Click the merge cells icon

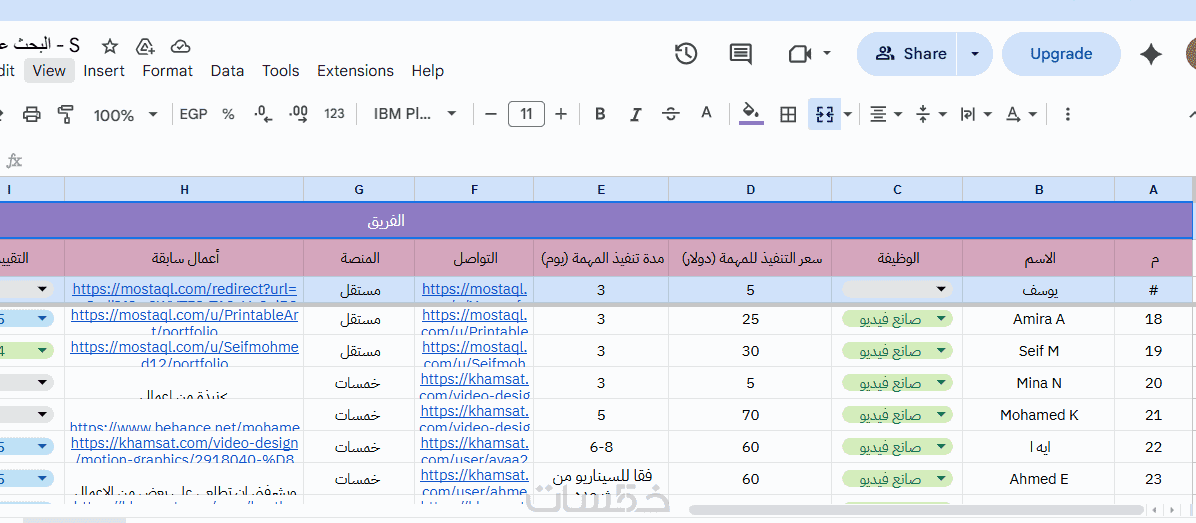(x=824, y=114)
